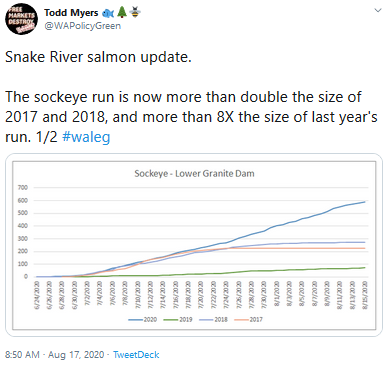The height and width of the screenshot is (365, 388).
Task: Click the 2018 legend entry
Action: [213, 319]
